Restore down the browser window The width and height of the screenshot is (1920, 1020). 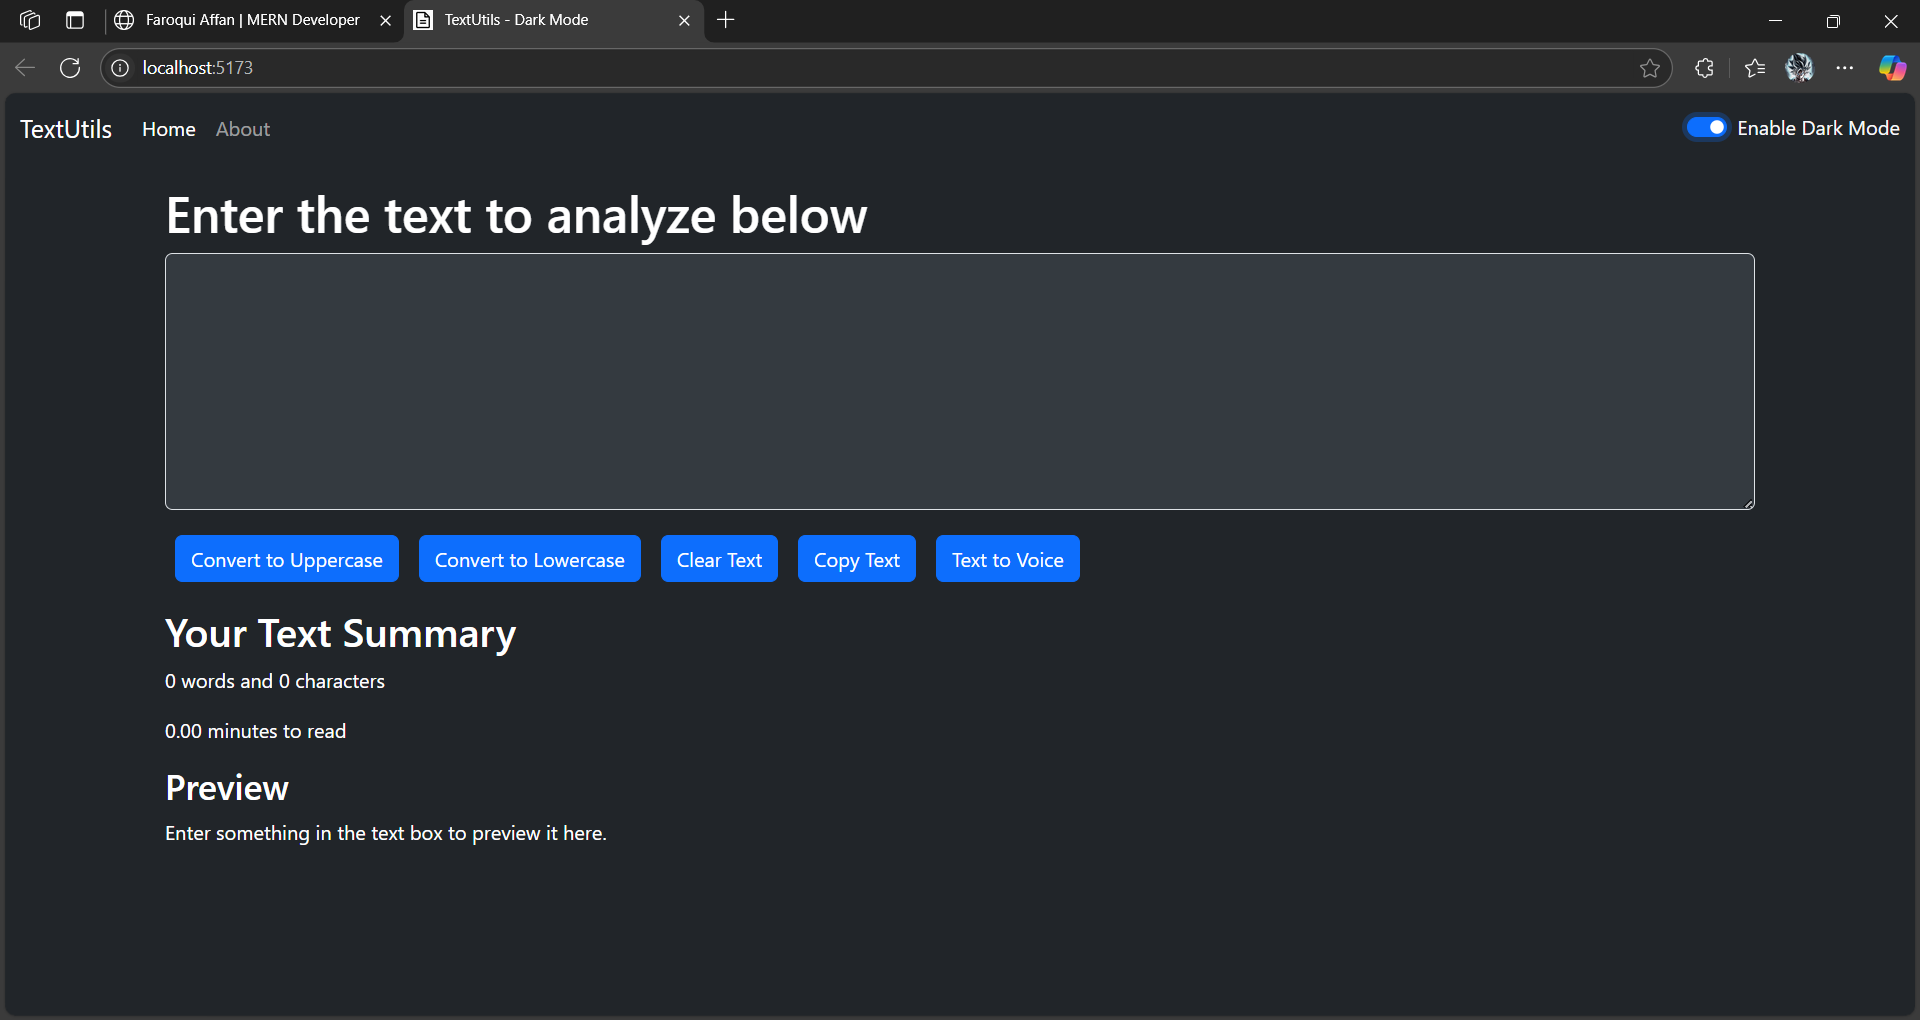point(1833,20)
